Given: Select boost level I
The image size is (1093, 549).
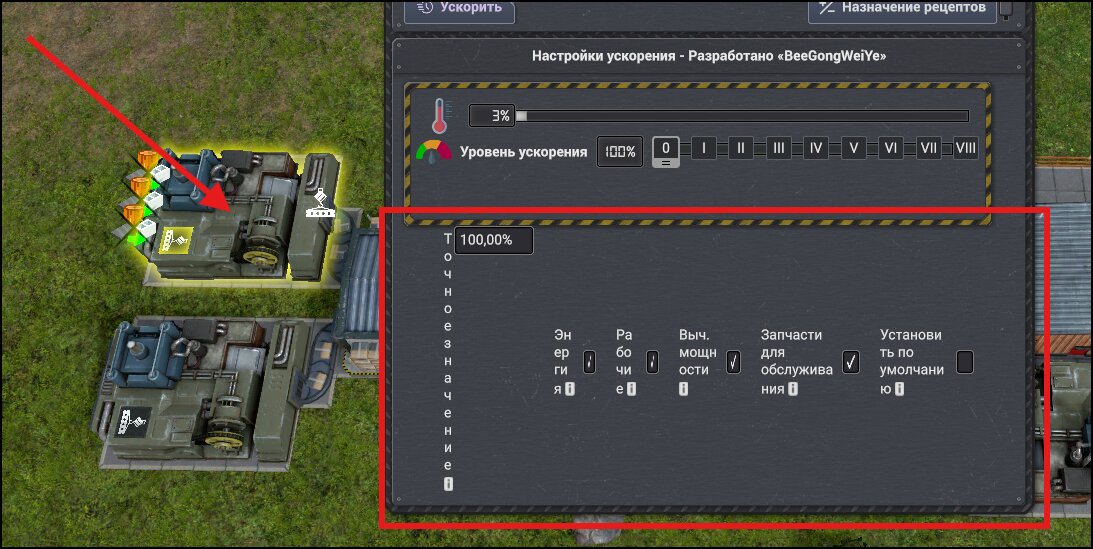Looking at the screenshot, I should coord(703,148).
